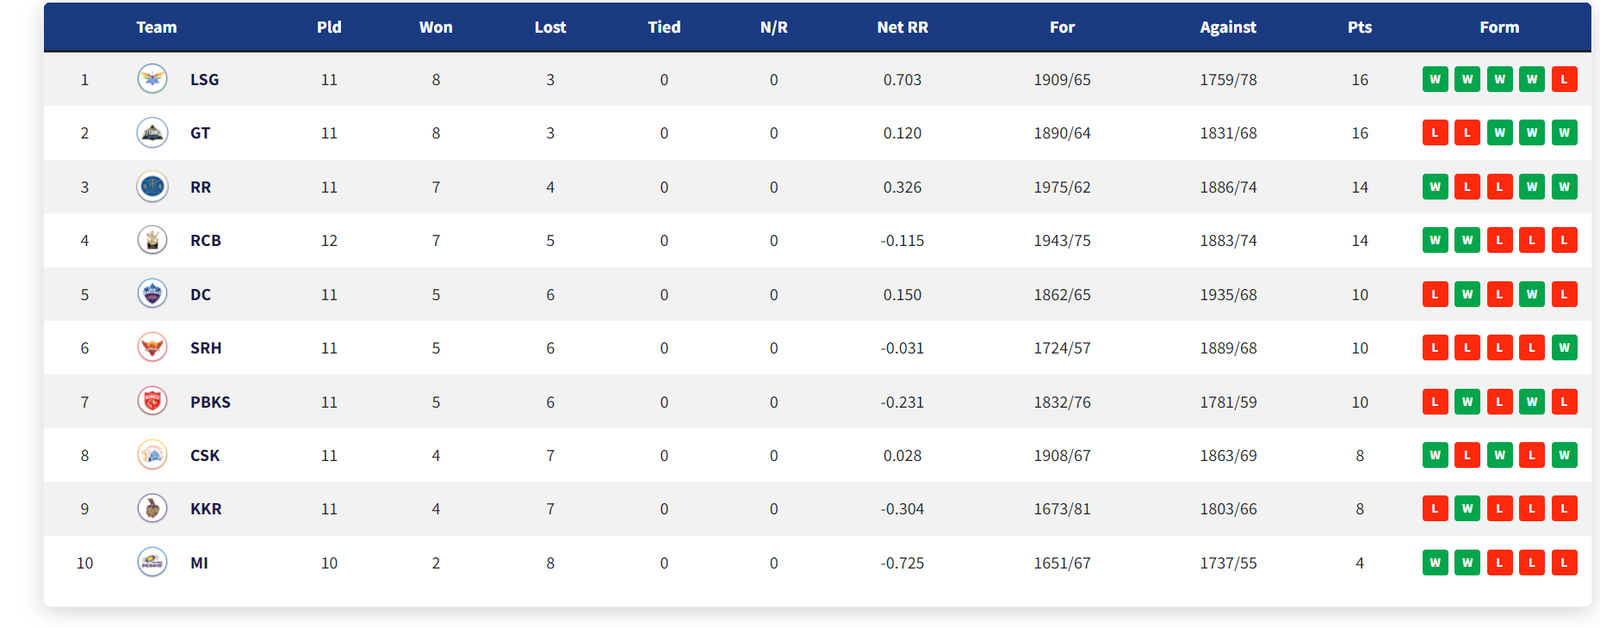This screenshot has width=1600, height=627.
Task: Click the Team column header
Action: point(157,27)
